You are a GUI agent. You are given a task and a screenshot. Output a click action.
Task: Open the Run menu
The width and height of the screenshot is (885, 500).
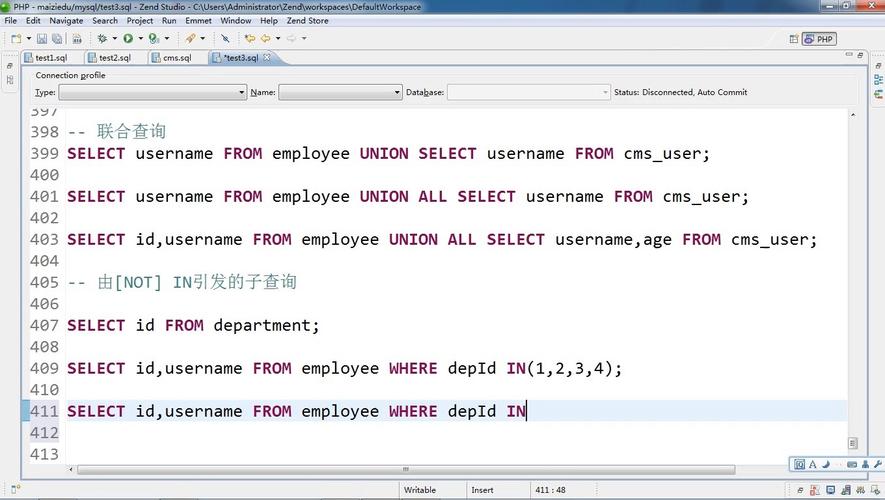tap(169, 20)
